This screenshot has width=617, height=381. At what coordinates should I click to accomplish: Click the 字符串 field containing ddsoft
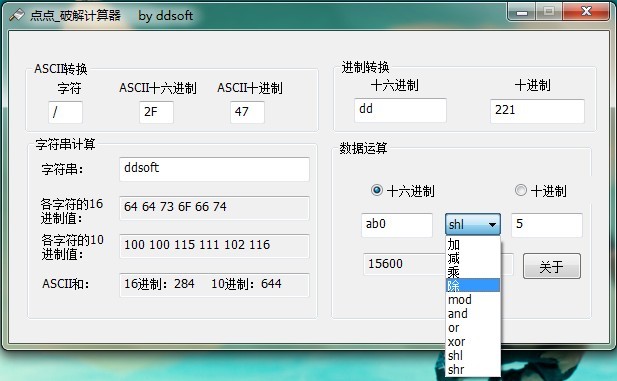coord(214,169)
